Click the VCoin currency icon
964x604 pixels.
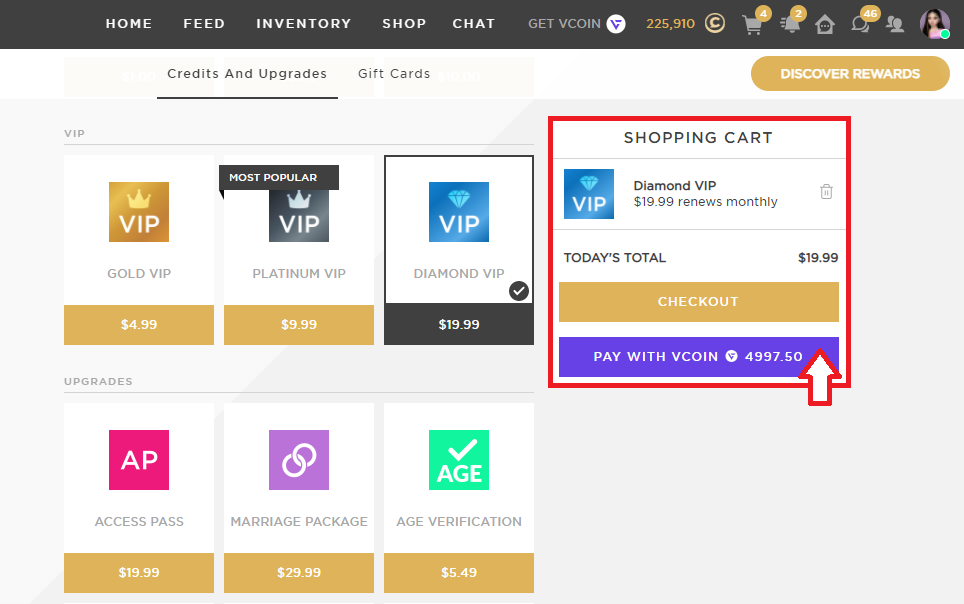[617, 23]
